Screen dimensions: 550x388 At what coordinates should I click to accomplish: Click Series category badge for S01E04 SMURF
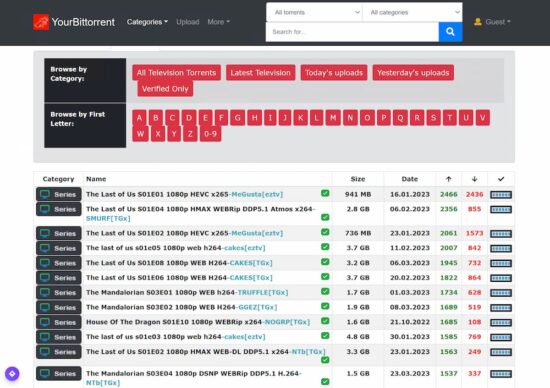(x=59, y=209)
